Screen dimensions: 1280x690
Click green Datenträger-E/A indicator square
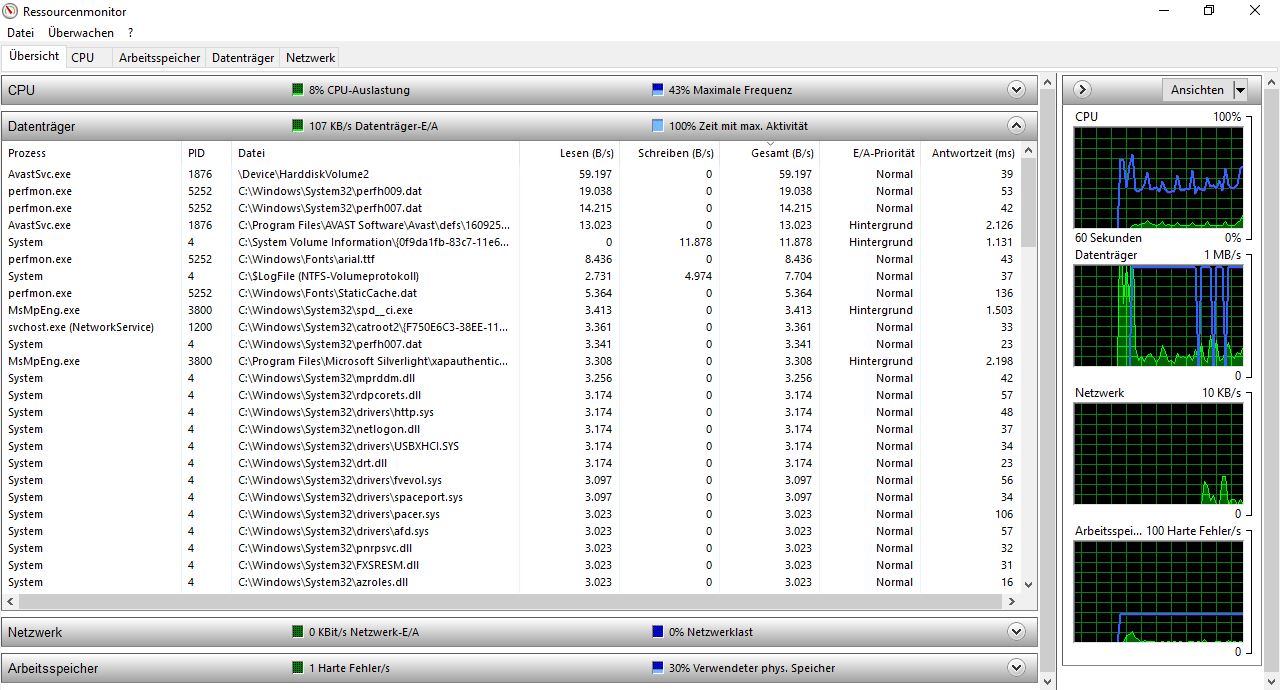(x=297, y=126)
